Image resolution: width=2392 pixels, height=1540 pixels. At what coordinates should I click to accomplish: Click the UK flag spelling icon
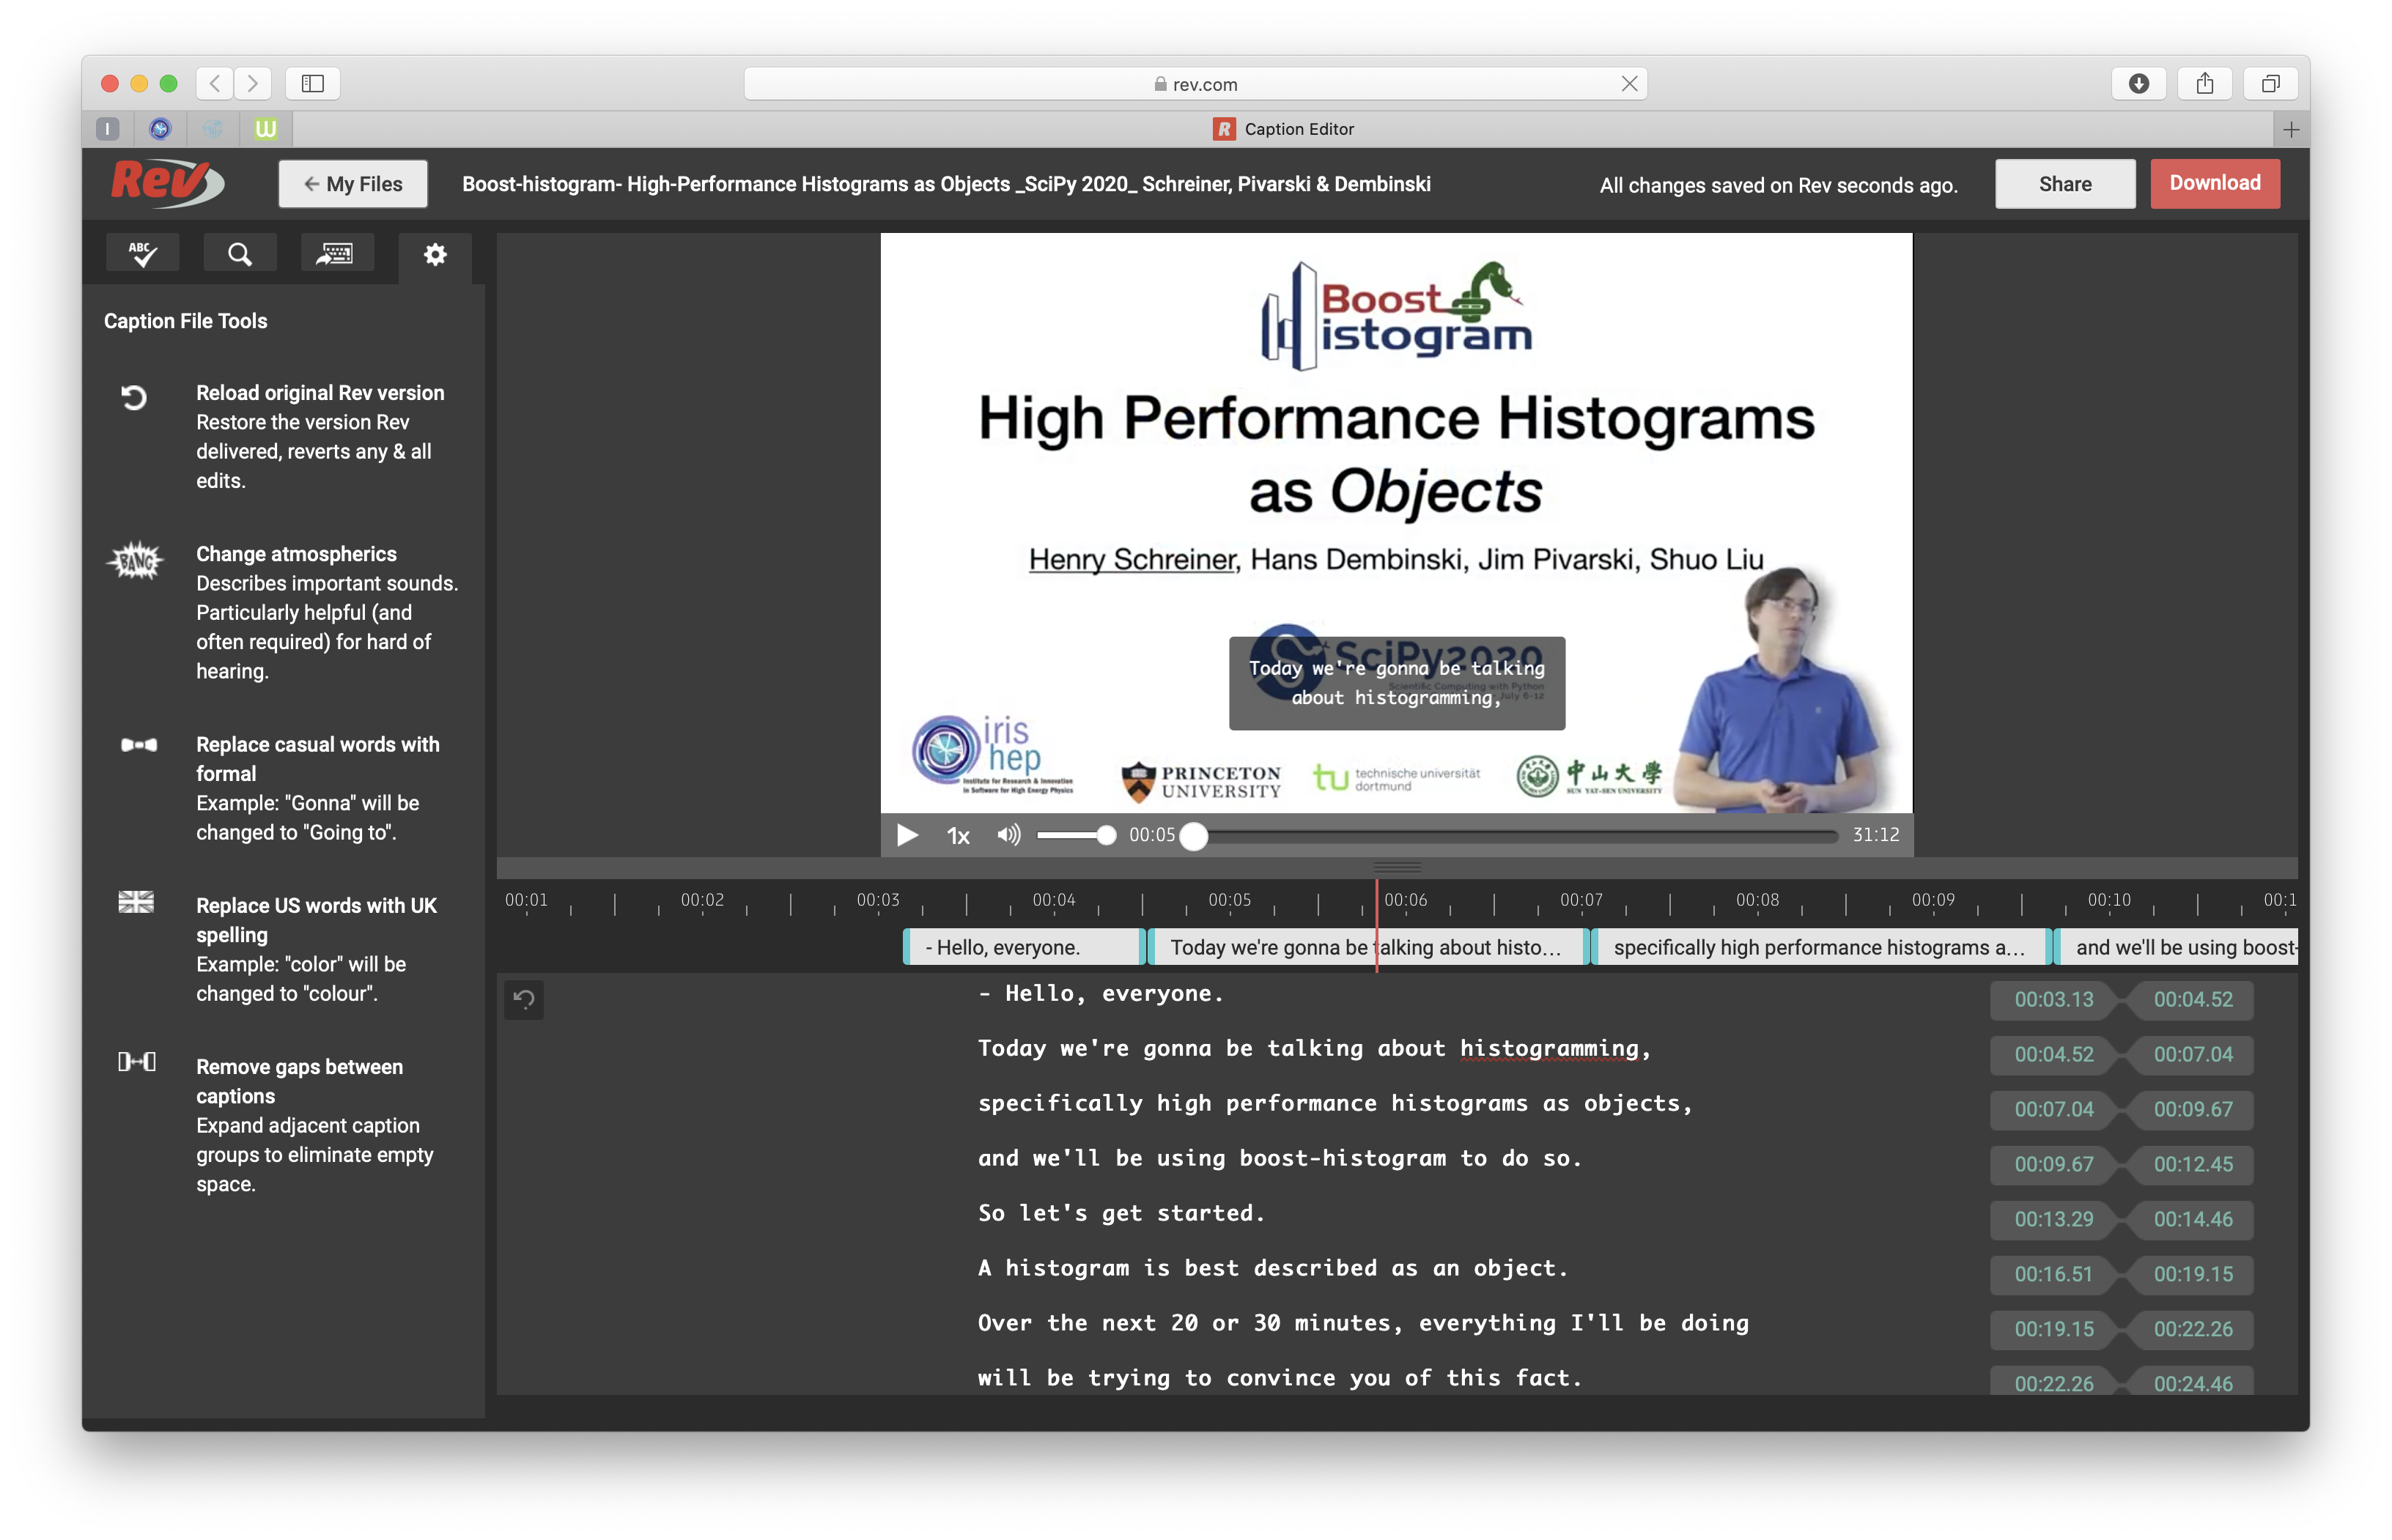[136, 902]
